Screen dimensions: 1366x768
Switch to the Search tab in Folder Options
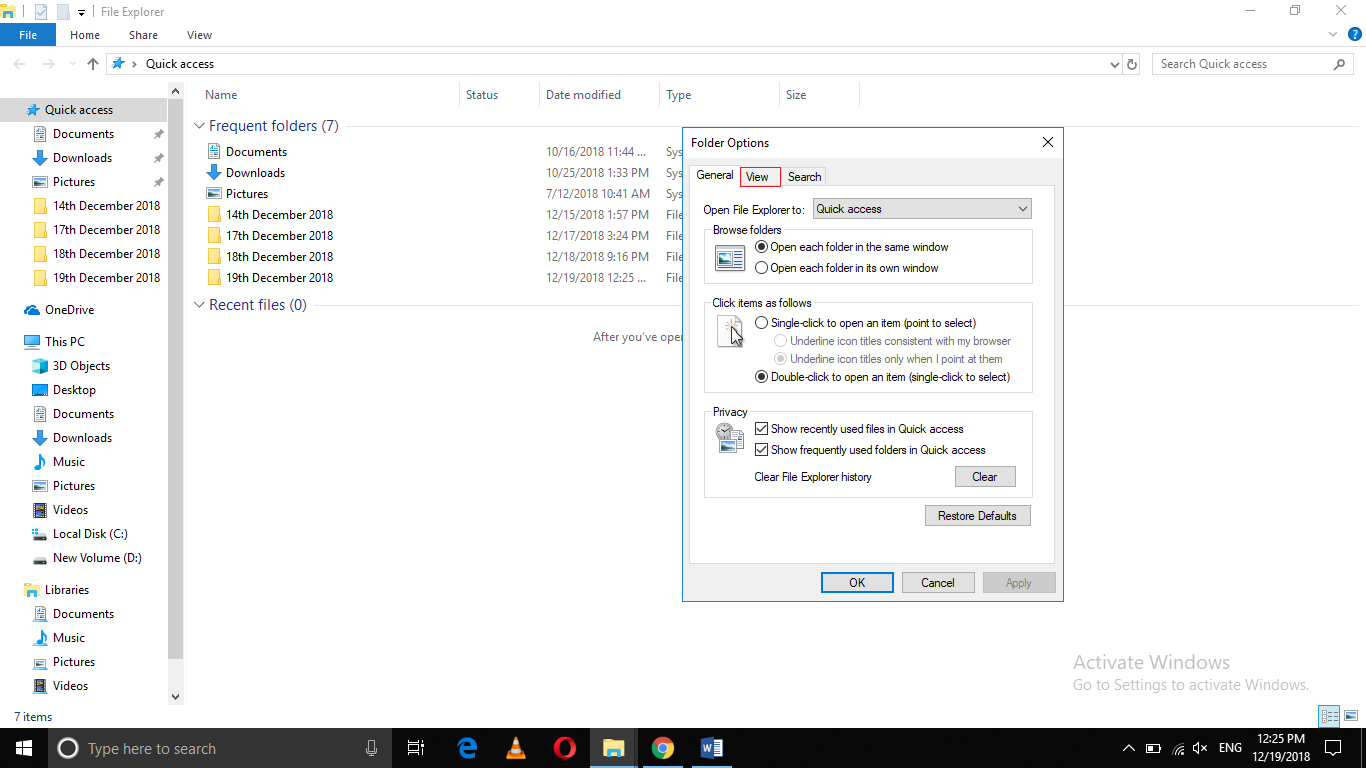pyautogui.click(x=804, y=176)
